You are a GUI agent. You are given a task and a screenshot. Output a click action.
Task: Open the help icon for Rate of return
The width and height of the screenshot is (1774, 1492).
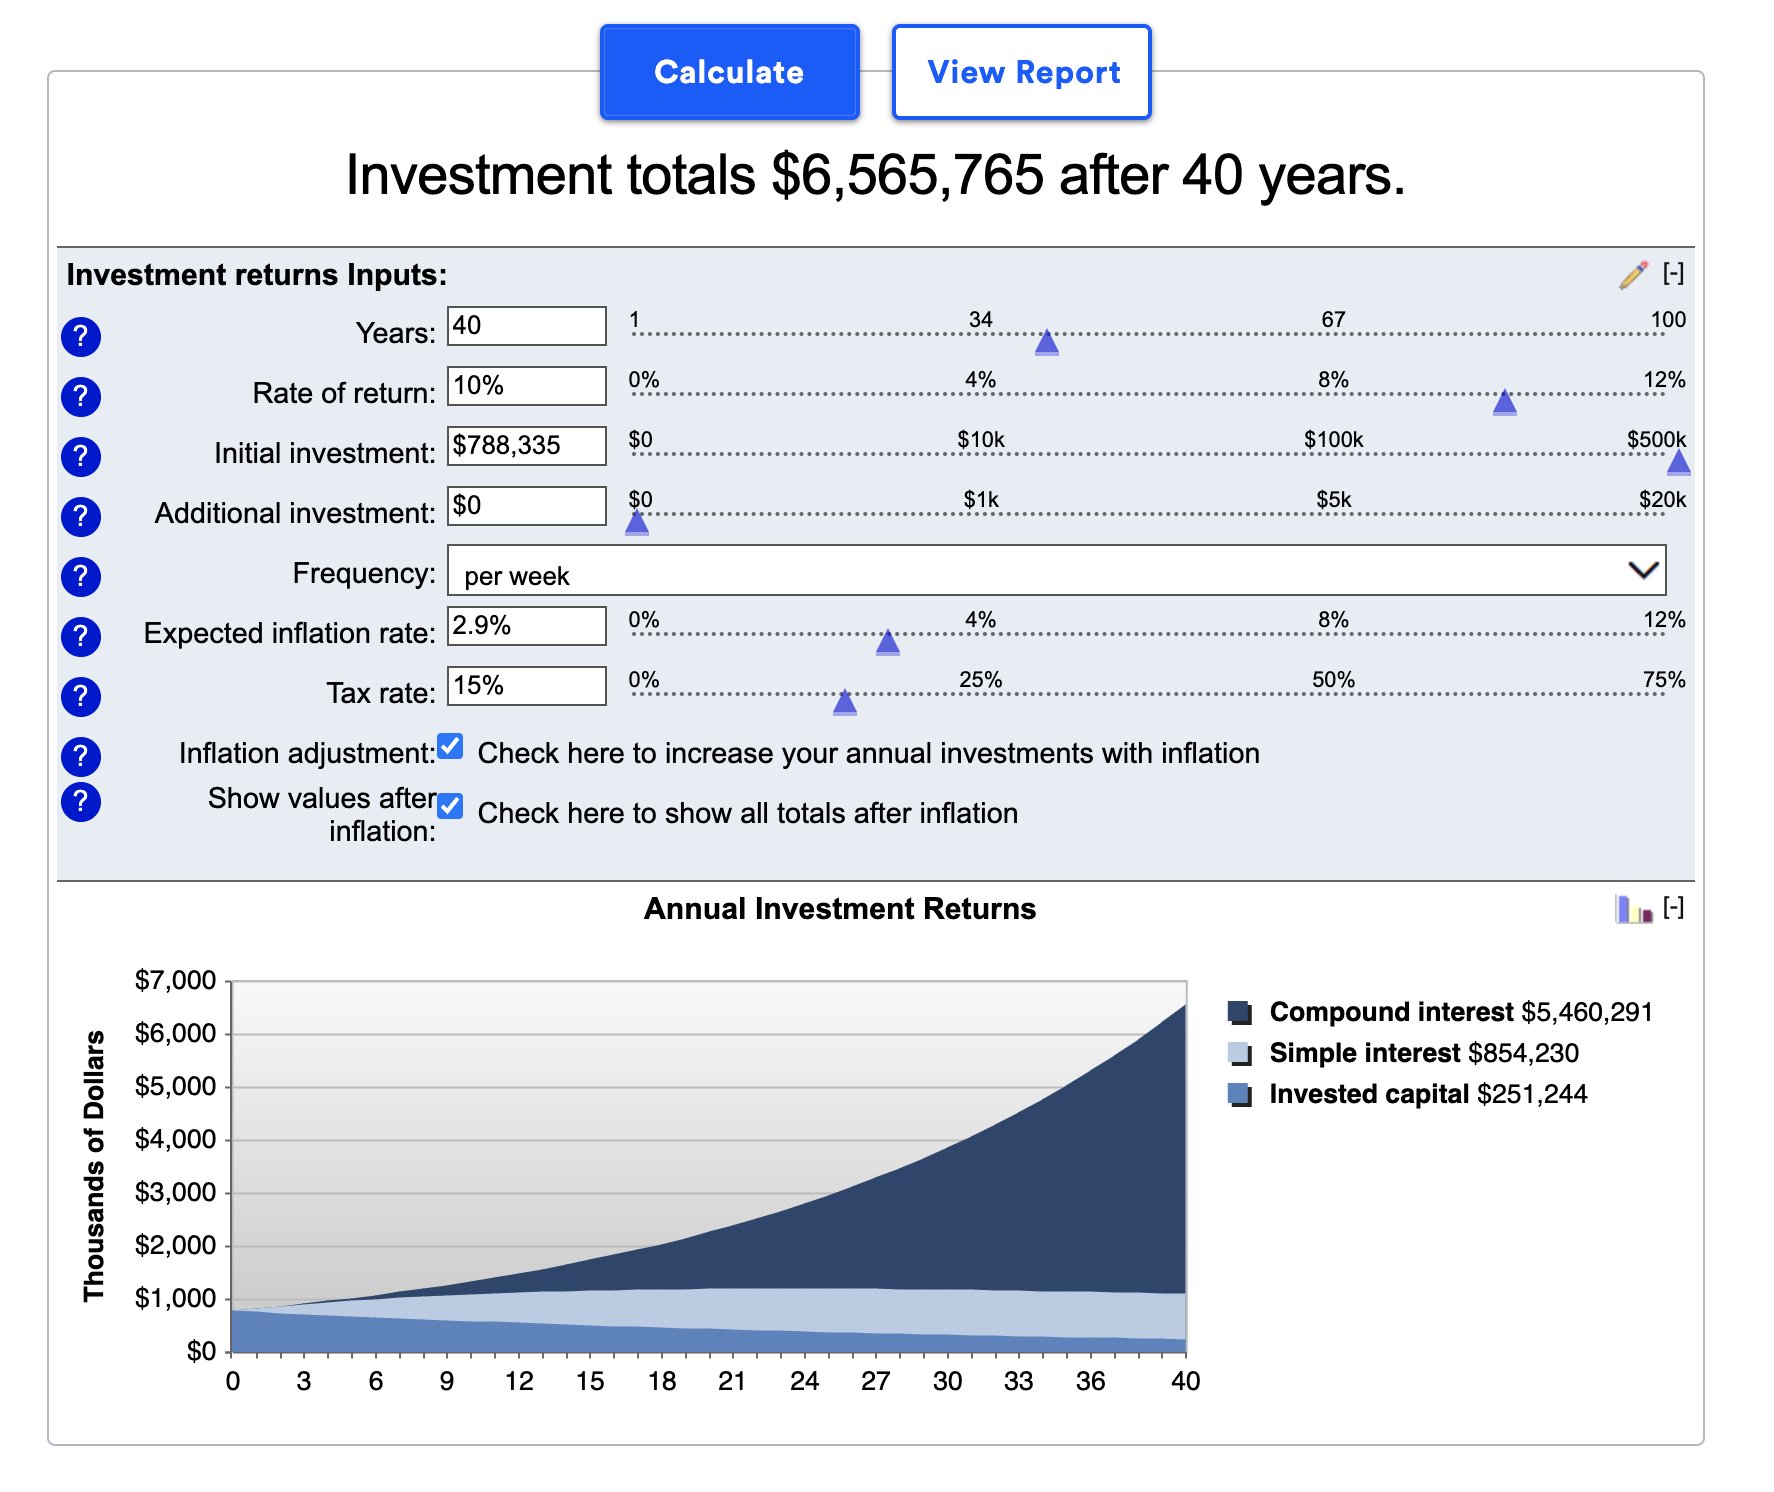81,397
